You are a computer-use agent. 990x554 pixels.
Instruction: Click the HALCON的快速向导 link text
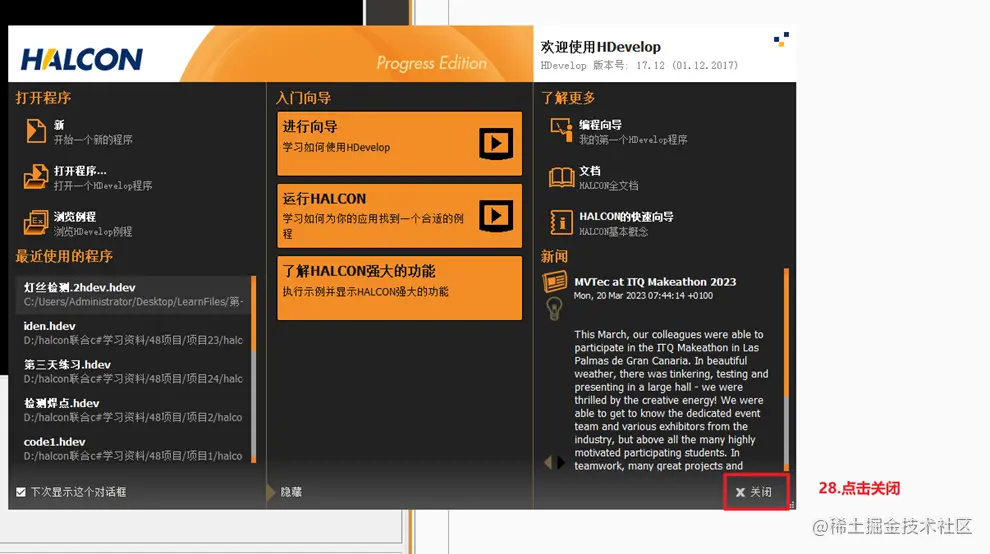coord(626,217)
